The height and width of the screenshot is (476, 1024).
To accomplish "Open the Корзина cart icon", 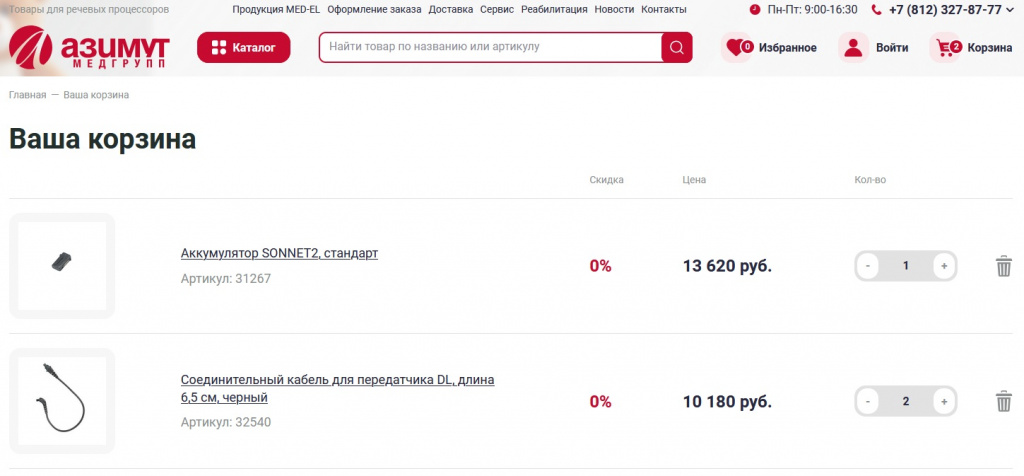I will (946, 48).
